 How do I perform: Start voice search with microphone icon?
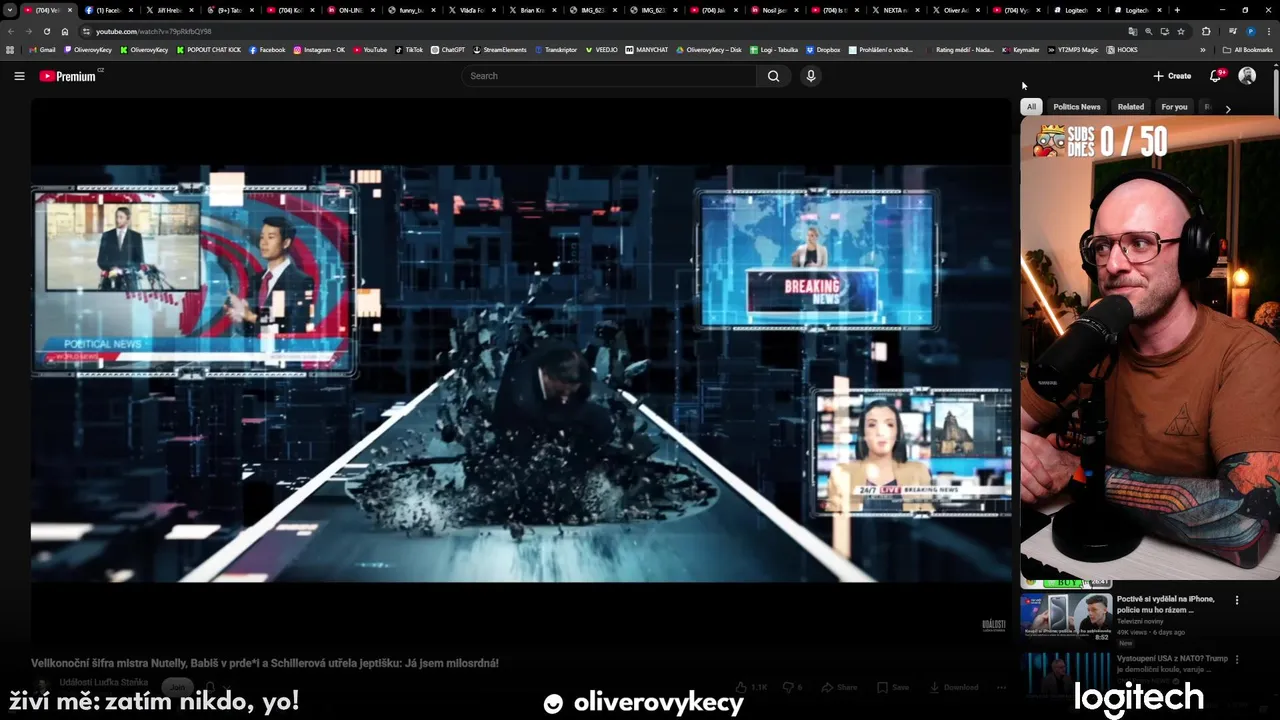point(811,76)
